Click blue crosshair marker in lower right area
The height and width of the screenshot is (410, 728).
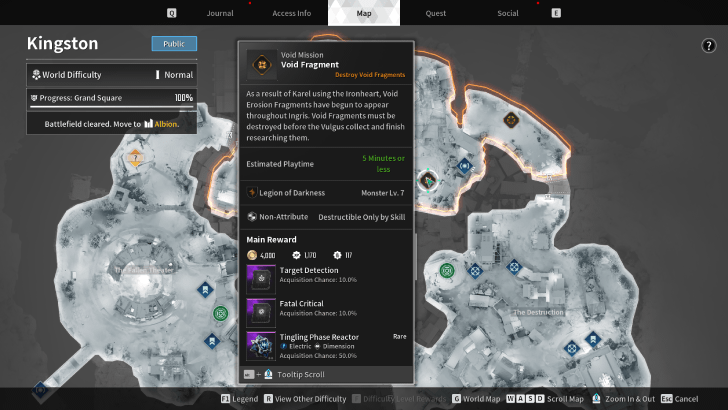click(572, 348)
